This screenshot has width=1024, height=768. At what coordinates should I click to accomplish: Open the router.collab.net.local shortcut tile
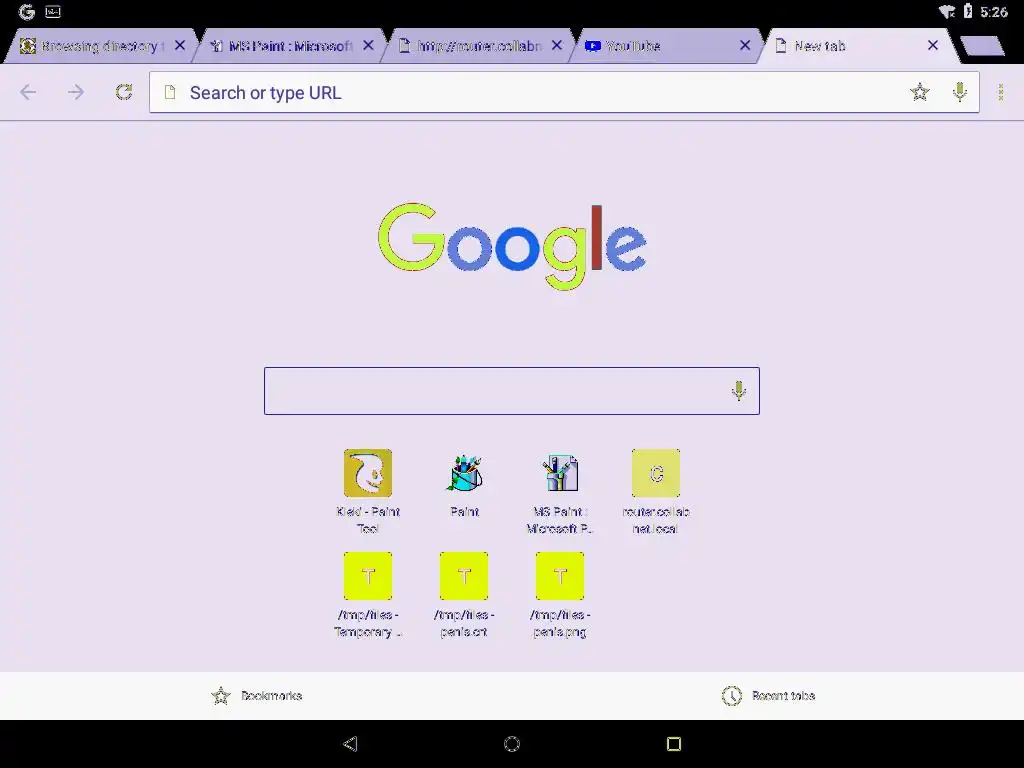point(656,491)
